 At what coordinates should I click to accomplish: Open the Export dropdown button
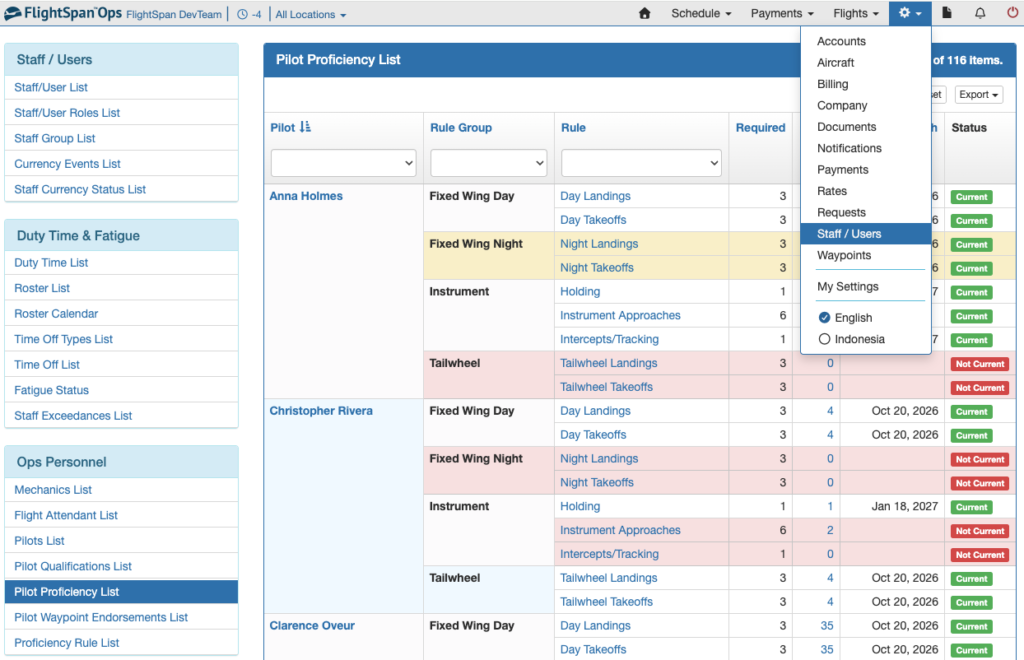[978, 95]
